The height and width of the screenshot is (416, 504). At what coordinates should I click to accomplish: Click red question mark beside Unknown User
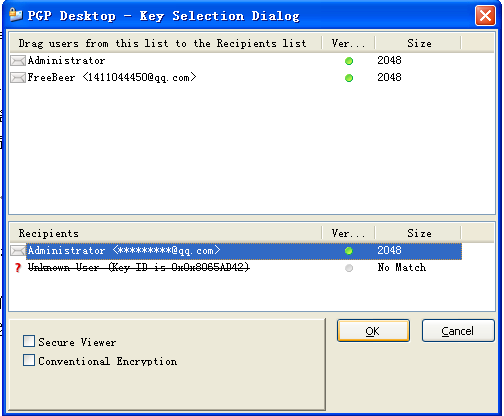(18, 268)
